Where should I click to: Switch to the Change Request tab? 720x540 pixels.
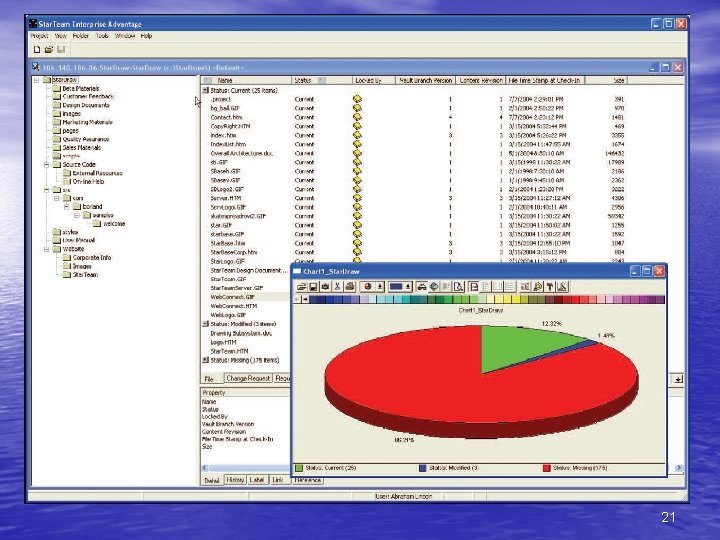click(248, 378)
